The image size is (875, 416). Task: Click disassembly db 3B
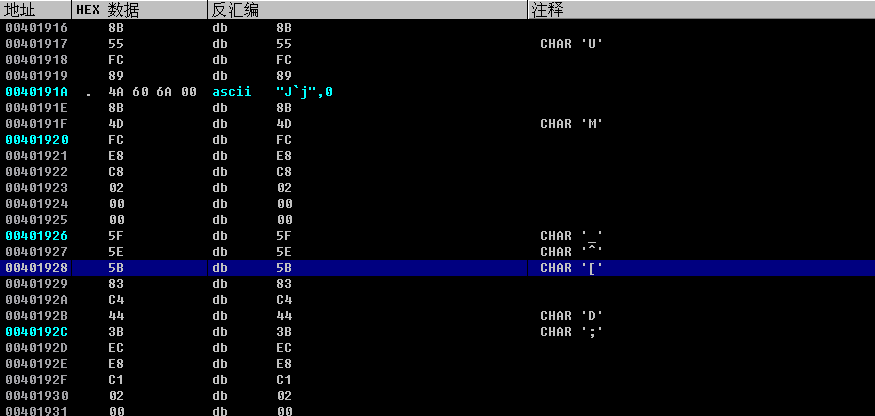pyautogui.click(x=252, y=332)
